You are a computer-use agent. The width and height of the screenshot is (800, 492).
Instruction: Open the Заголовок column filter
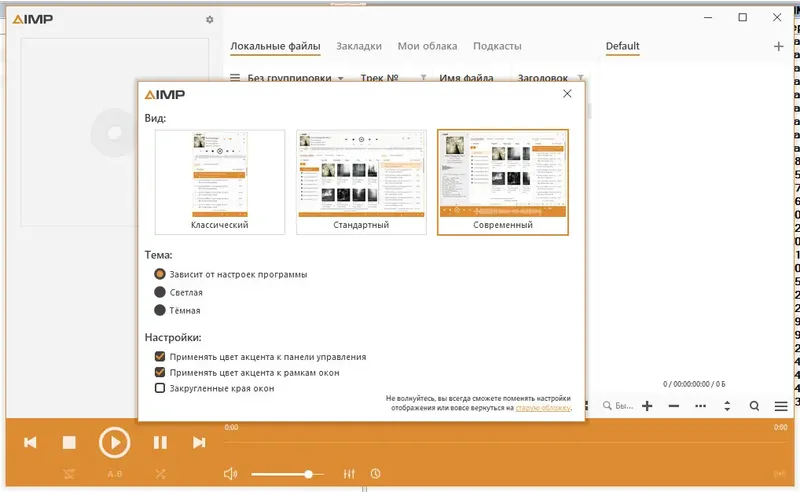580,78
